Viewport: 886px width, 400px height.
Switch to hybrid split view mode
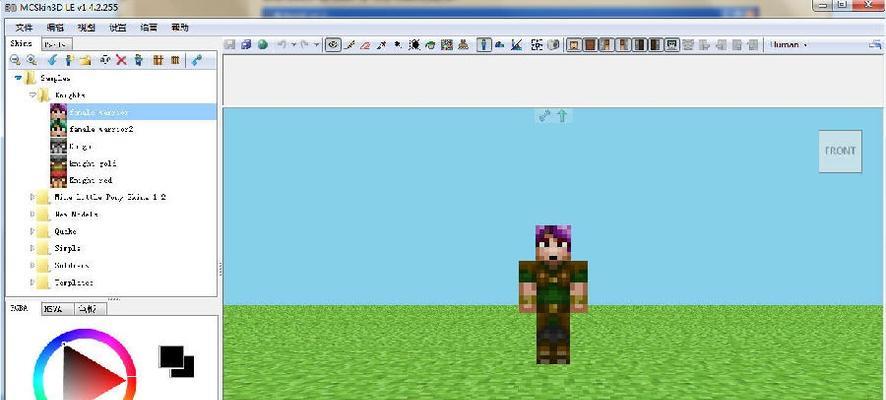(x=516, y=45)
